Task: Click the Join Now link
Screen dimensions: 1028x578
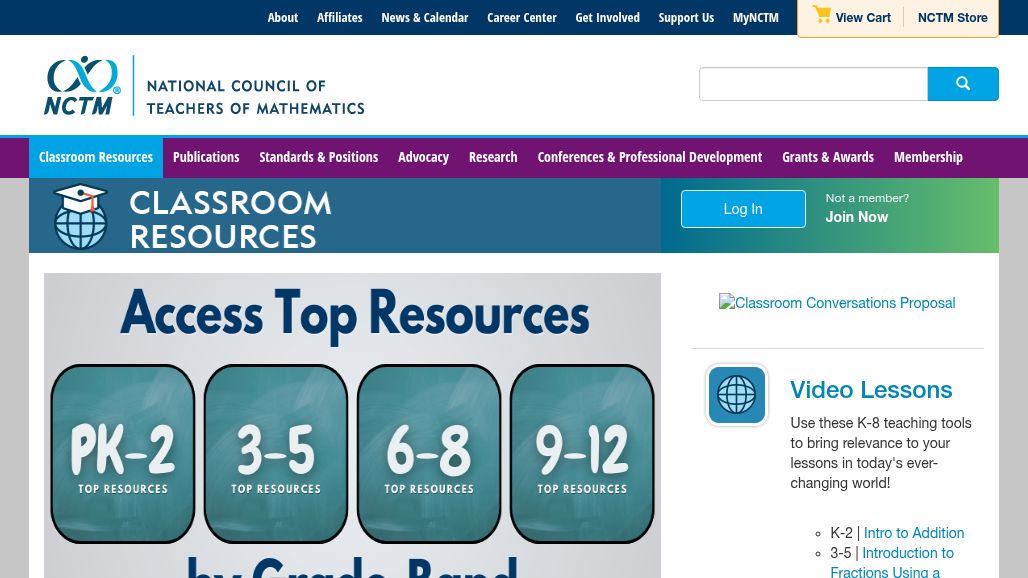Action: (856, 217)
